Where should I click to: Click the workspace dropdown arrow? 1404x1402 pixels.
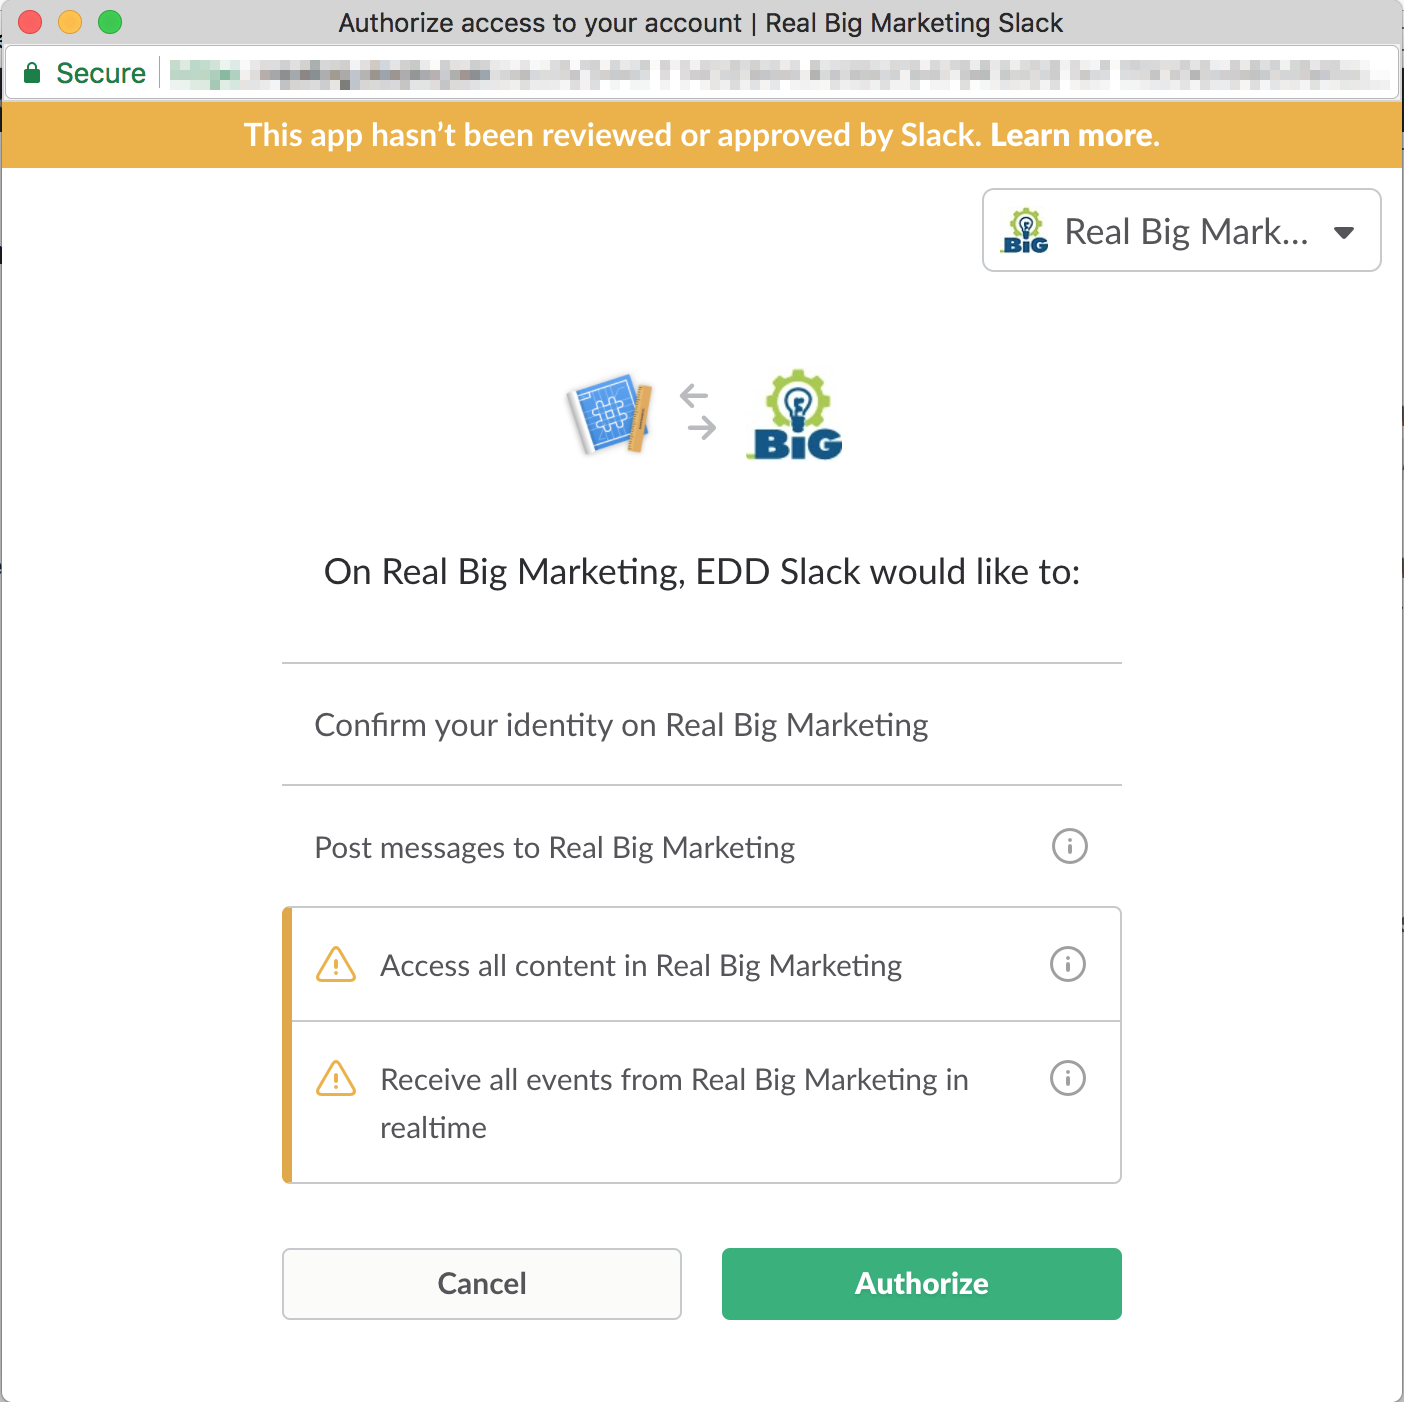[x=1344, y=233]
